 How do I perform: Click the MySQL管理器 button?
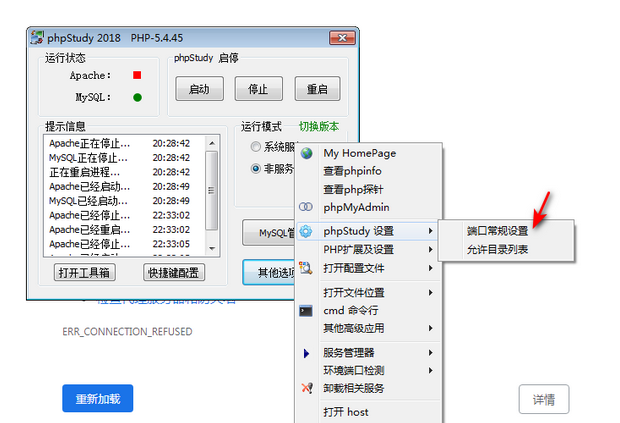[269, 233]
